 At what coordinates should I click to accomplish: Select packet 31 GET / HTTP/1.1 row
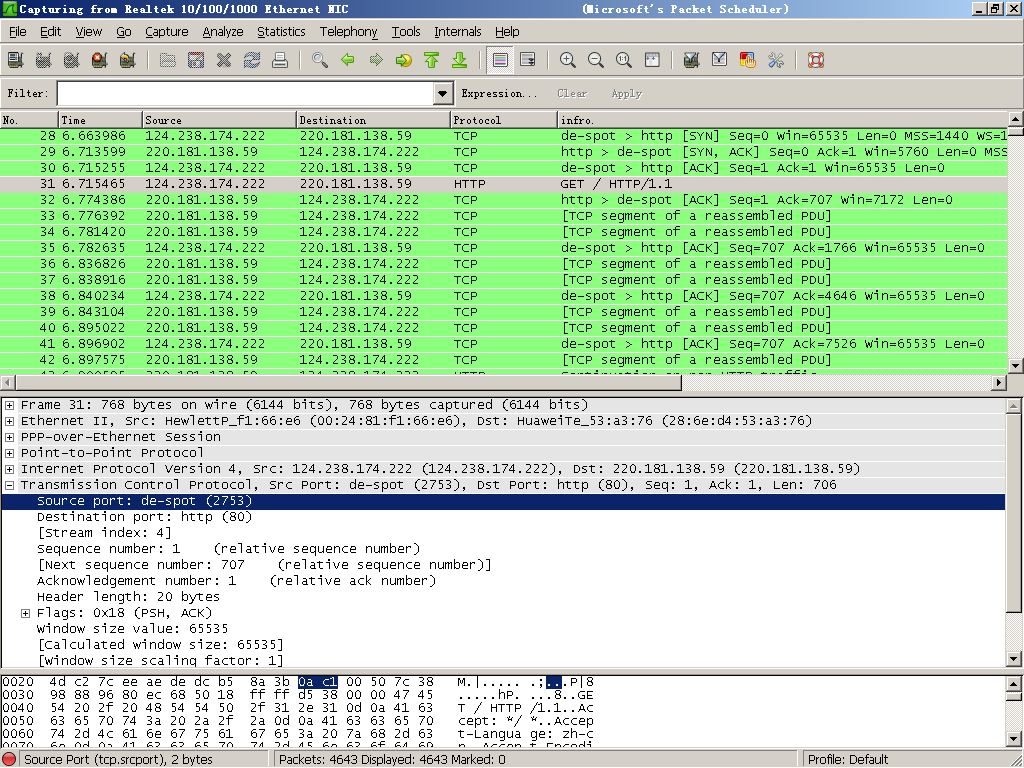[504, 184]
